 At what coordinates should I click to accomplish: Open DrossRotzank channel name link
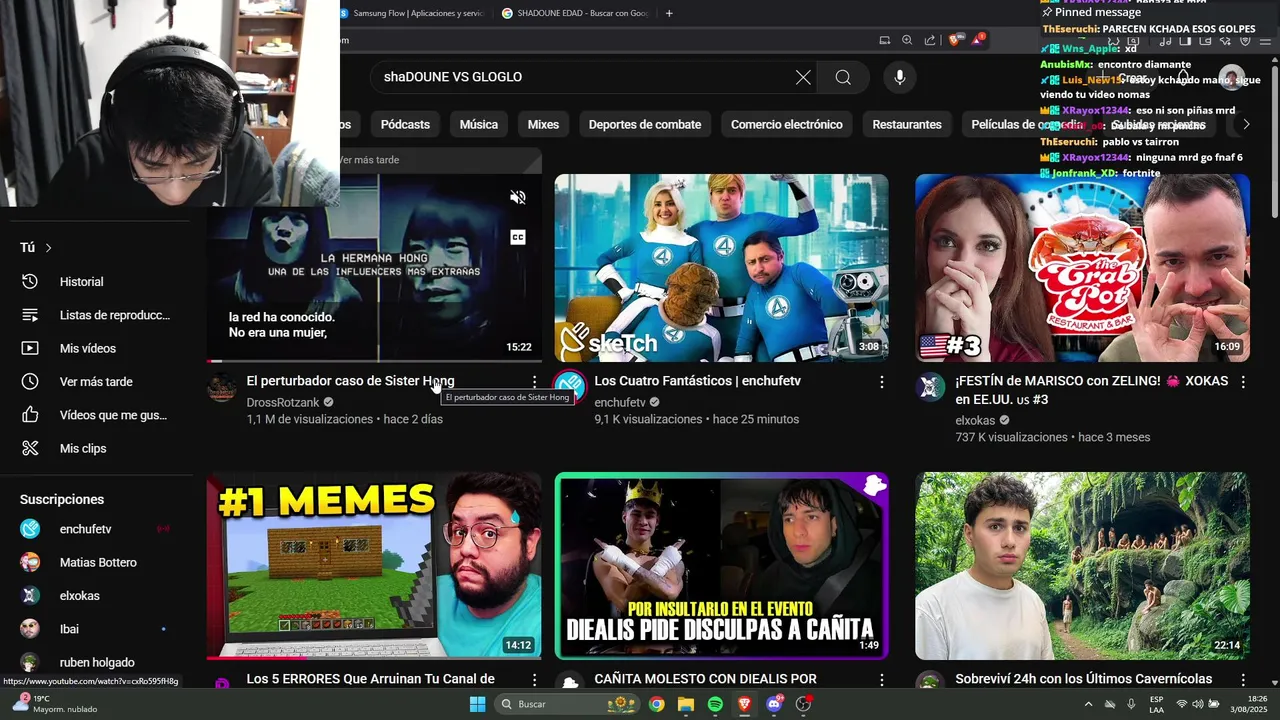coord(283,402)
